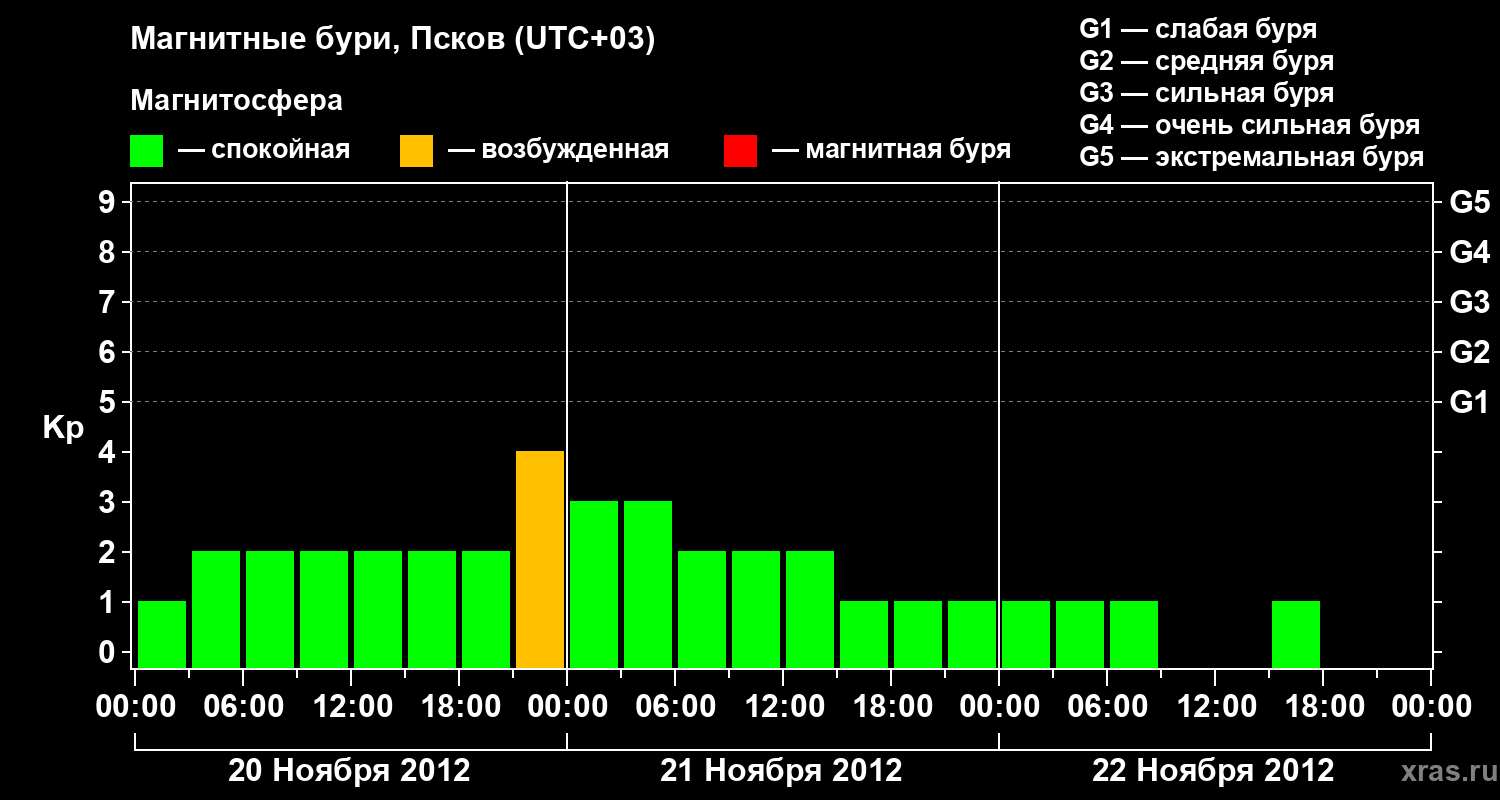The width and height of the screenshot is (1500, 800).
Task: Select the orange Kp 4 bar on 20 Ноября
Action: (540, 559)
